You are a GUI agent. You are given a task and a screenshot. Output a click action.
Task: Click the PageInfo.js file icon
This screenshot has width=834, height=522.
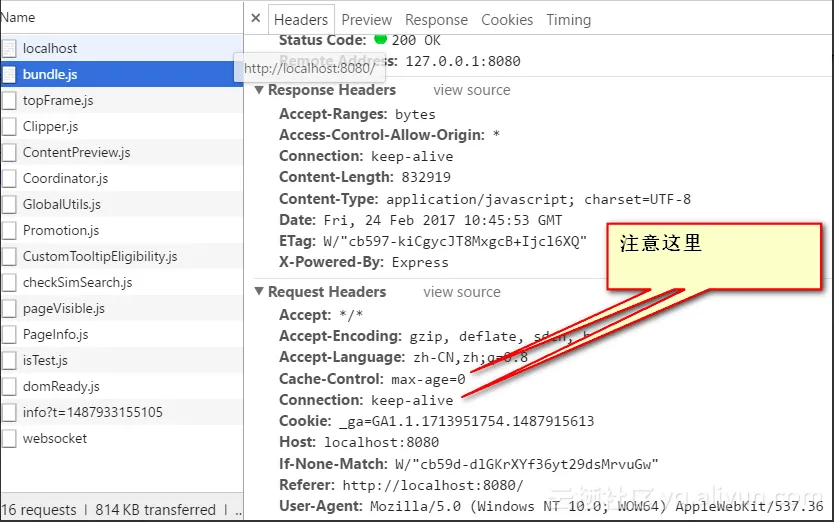pos(9,335)
